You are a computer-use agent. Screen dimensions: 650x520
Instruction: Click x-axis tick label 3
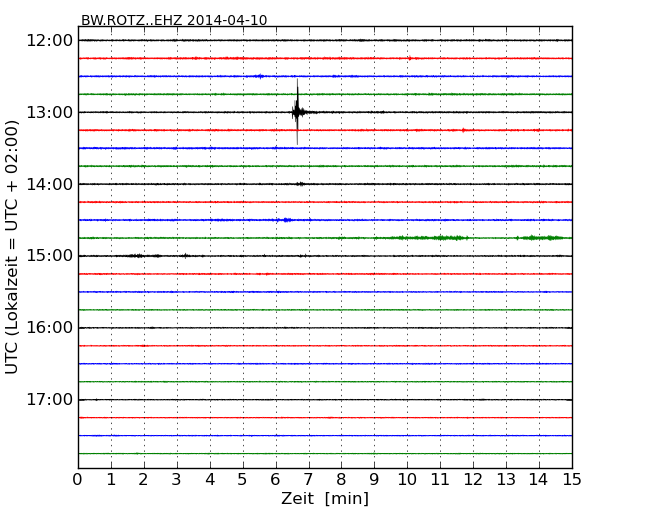177,480
